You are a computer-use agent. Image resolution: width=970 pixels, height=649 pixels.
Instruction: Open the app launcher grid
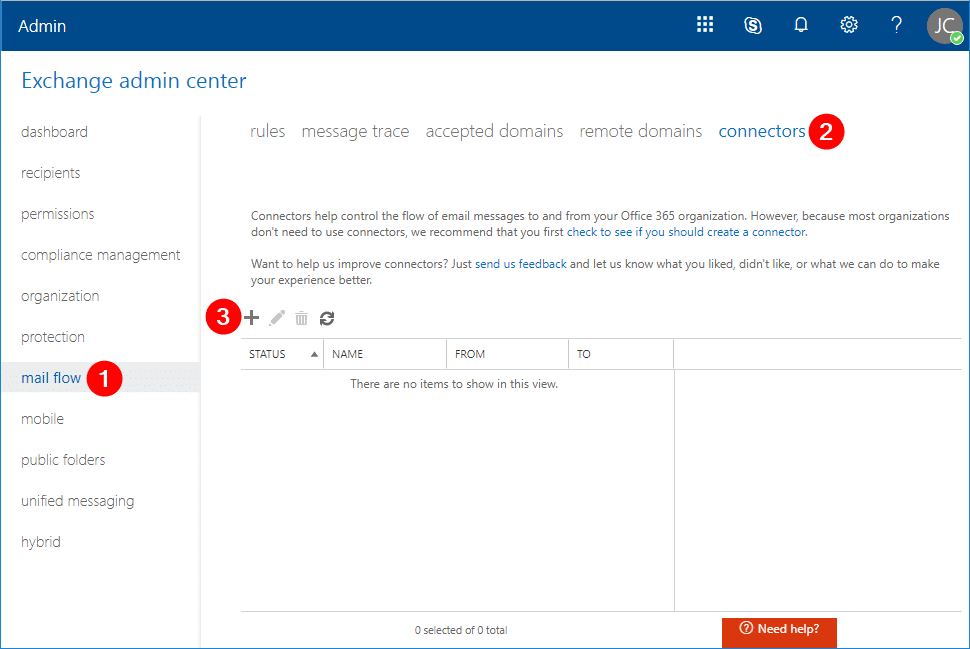(x=705, y=25)
